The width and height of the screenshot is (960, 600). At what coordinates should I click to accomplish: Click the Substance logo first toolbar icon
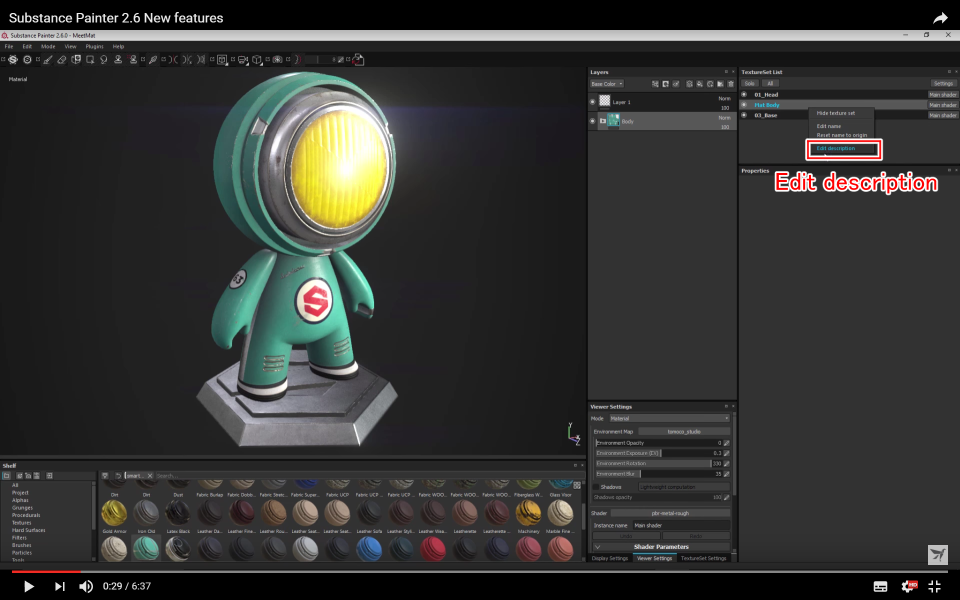click(x=13, y=59)
